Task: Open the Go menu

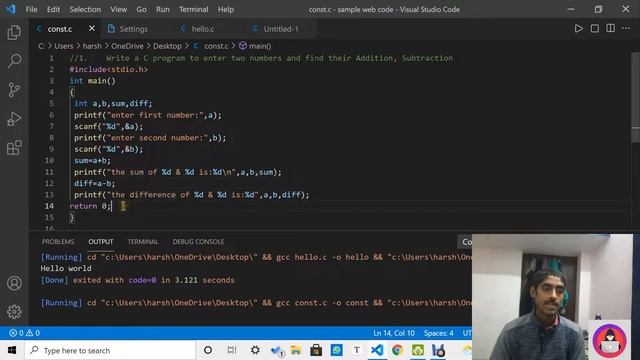Action: coord(141,9)
